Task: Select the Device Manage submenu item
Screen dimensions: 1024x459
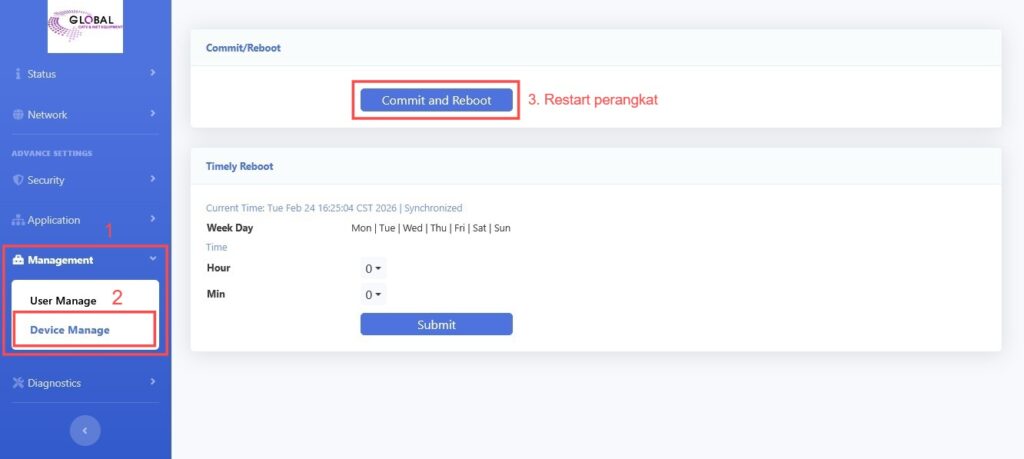Action: click(70, 330)
